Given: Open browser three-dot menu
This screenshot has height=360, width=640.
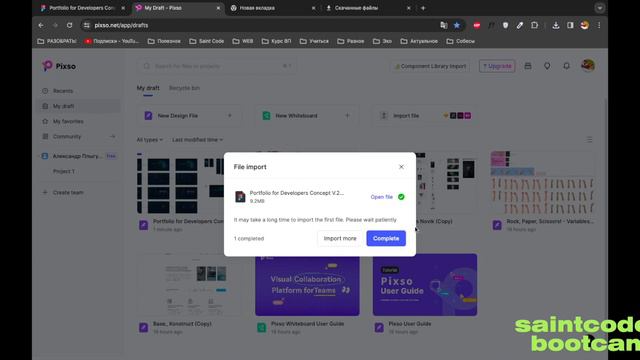Looking at the screenshot, I should tap(599, 25).
